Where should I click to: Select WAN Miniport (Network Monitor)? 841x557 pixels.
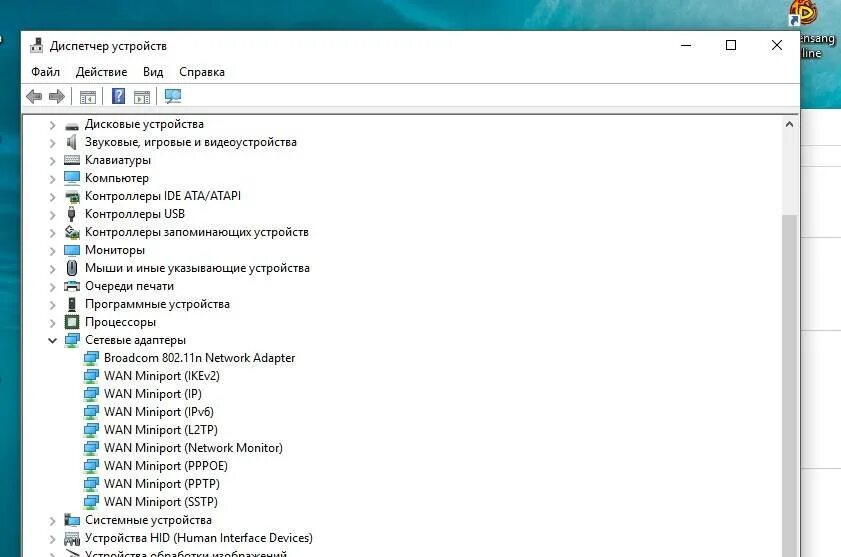point(193,448)
